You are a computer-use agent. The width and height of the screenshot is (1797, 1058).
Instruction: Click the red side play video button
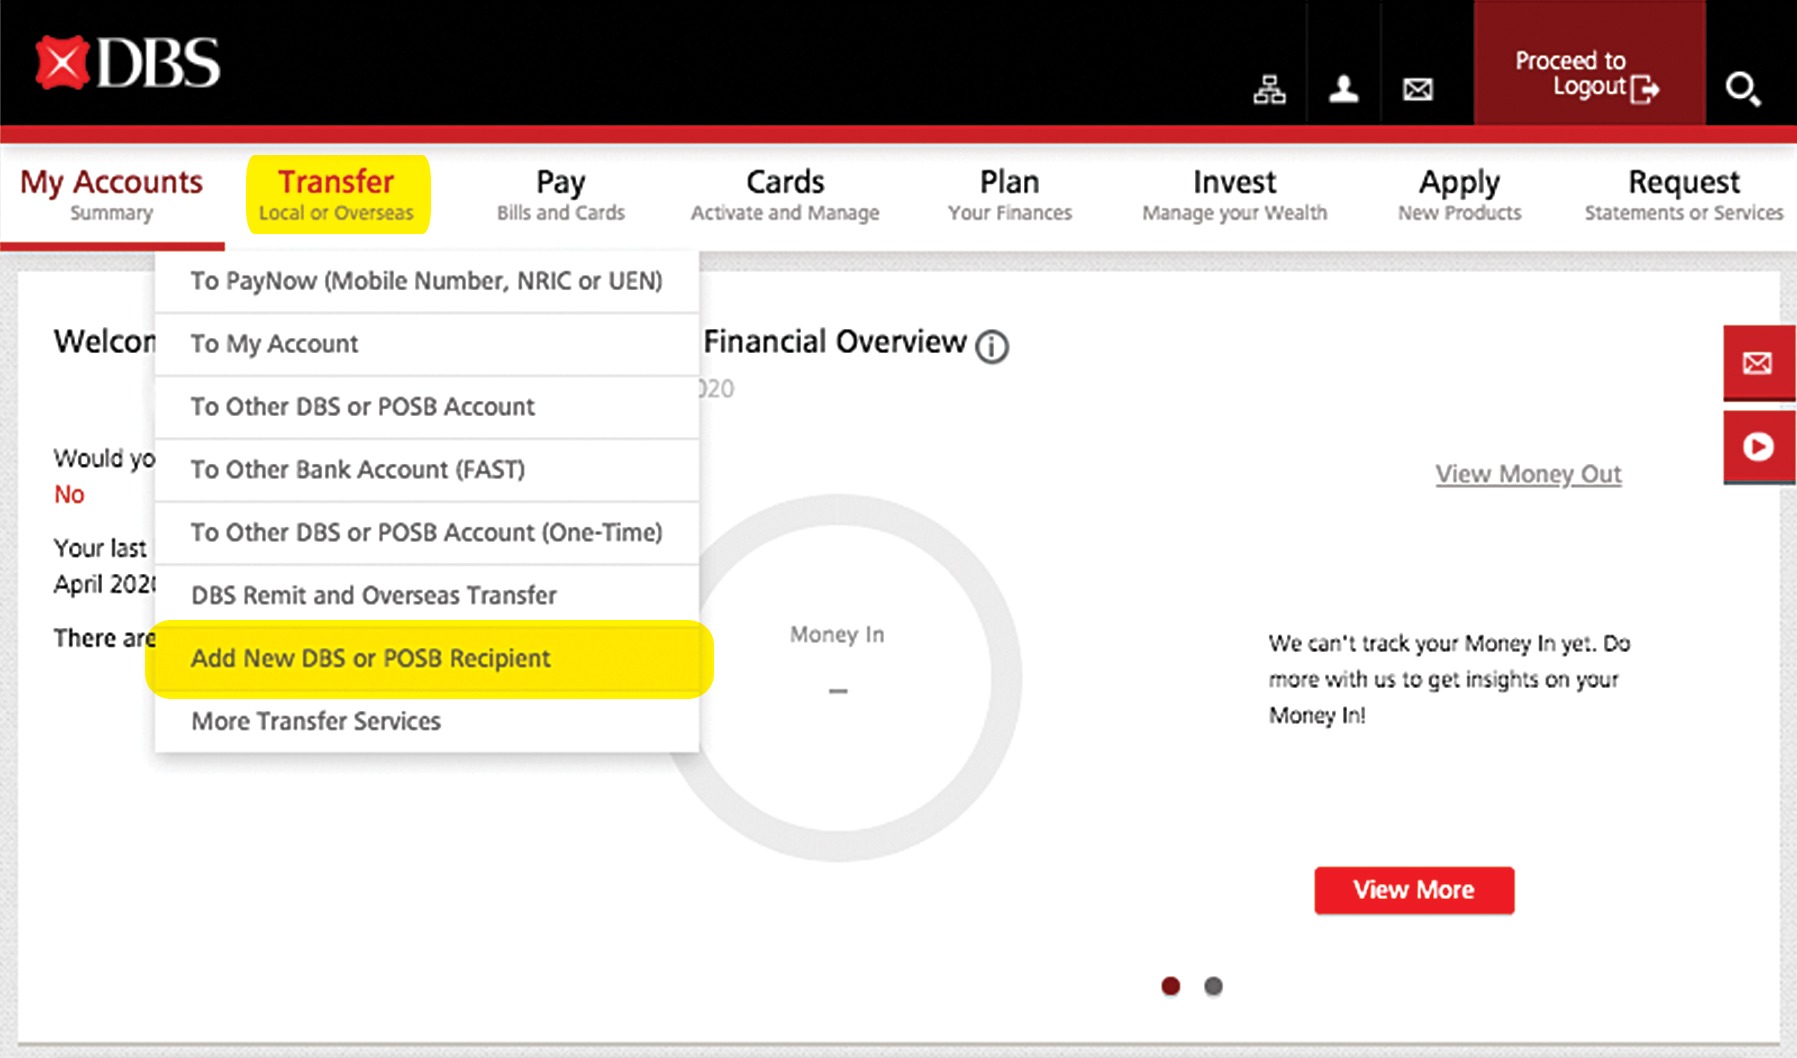coord(1758,447)
